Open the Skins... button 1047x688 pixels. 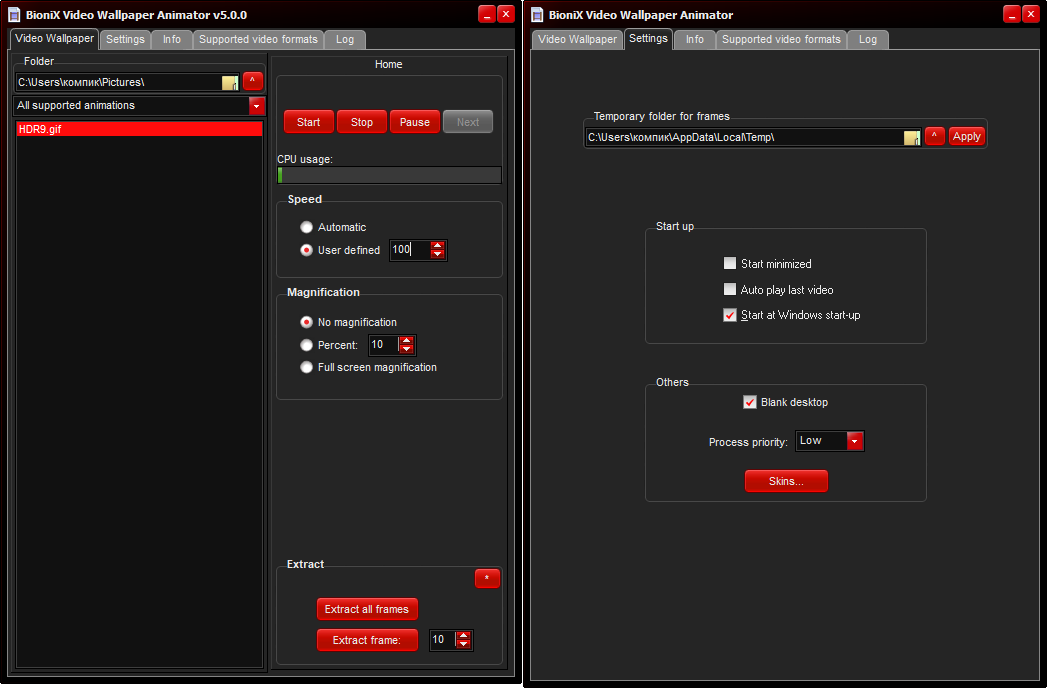(786, 481)
